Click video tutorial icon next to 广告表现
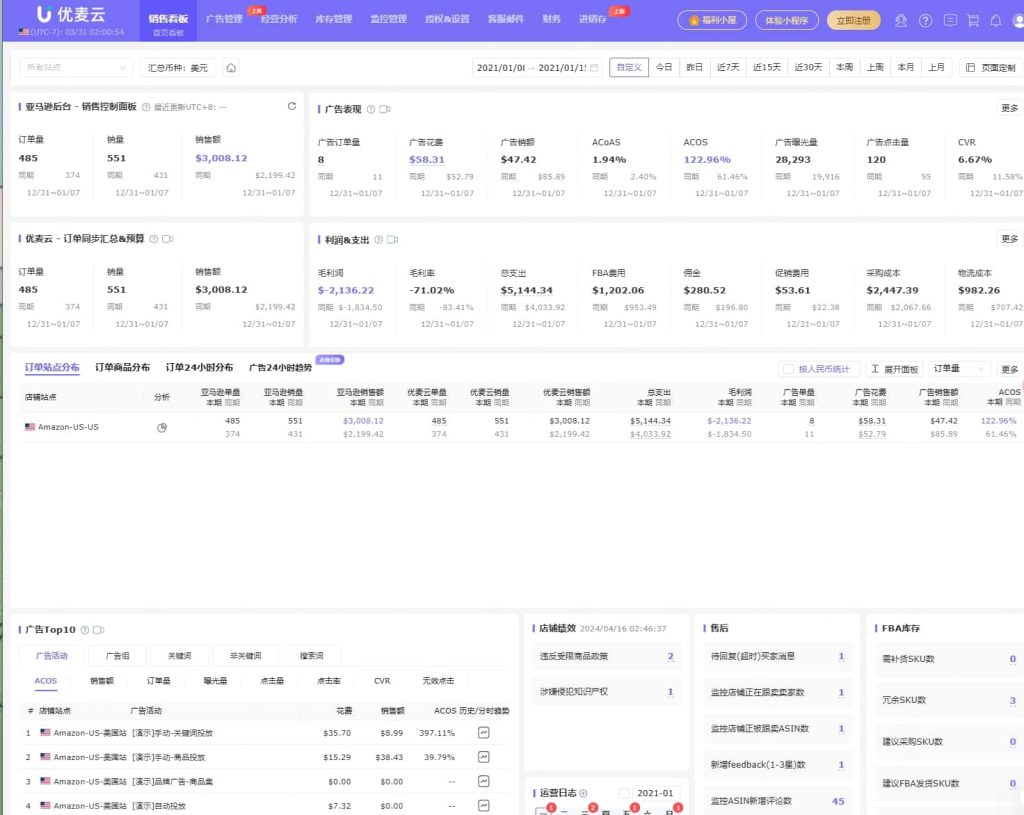The image size is (1024, 815). pos(385,109)
